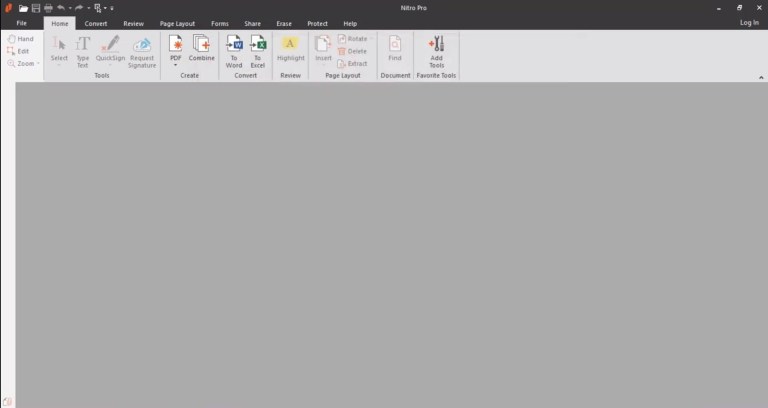Click Rotate pages
Screen dimensions: 768x408
tap(353, 39)
